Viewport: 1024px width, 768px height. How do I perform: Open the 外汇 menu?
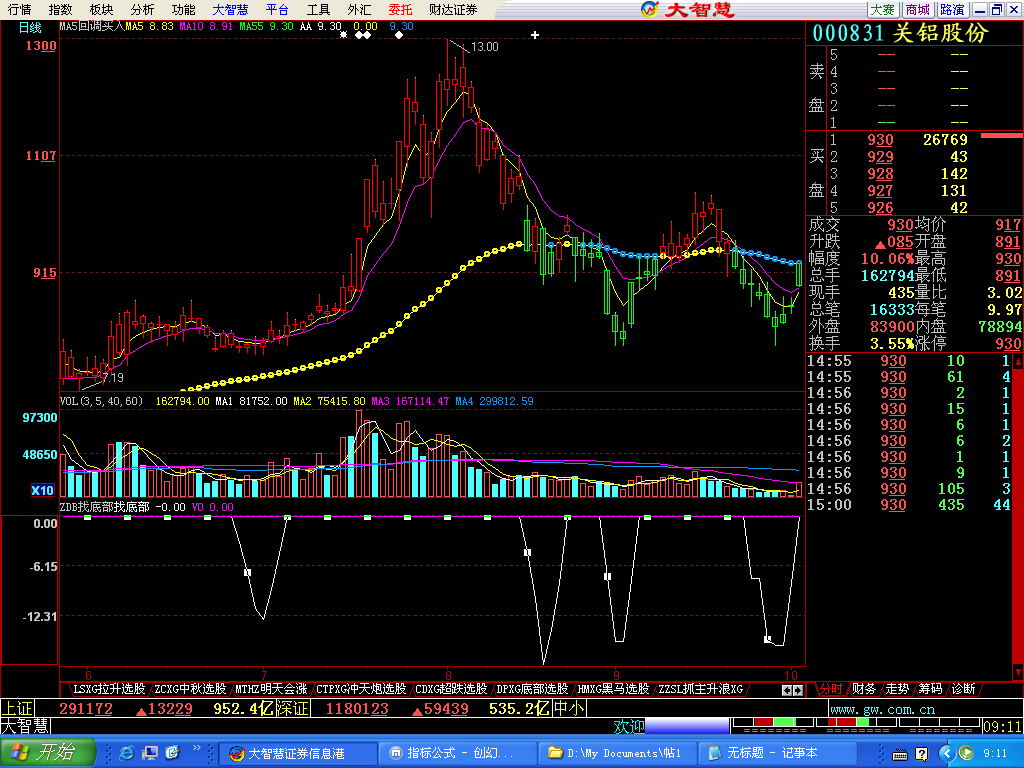[x=359, y=9]
